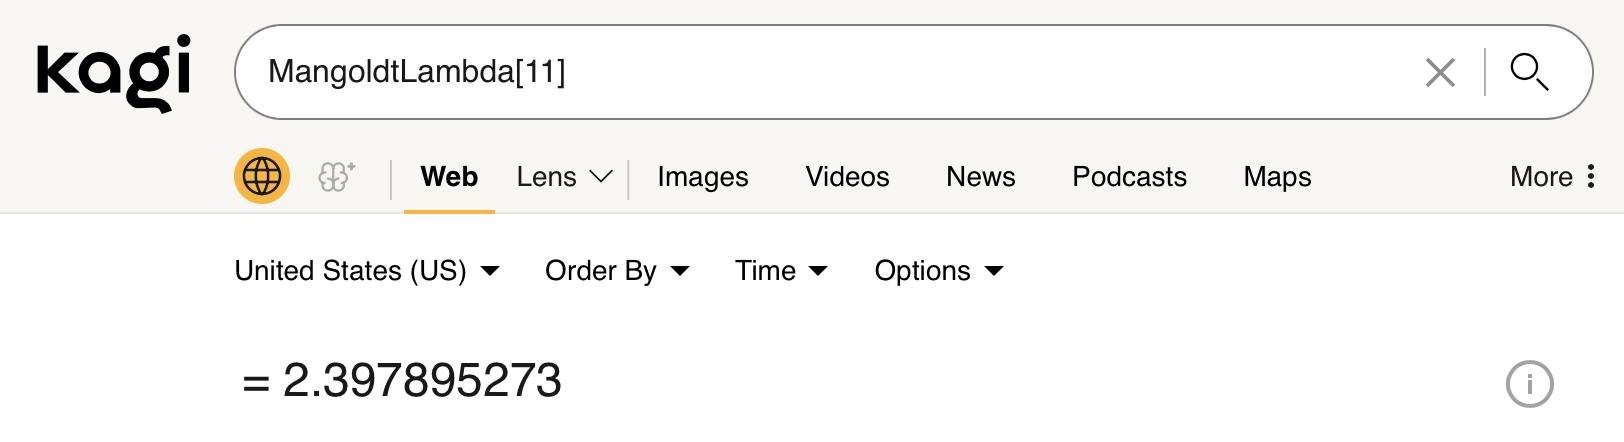
Task: Select the globe web search icon
Action: (x=262, y=176)
